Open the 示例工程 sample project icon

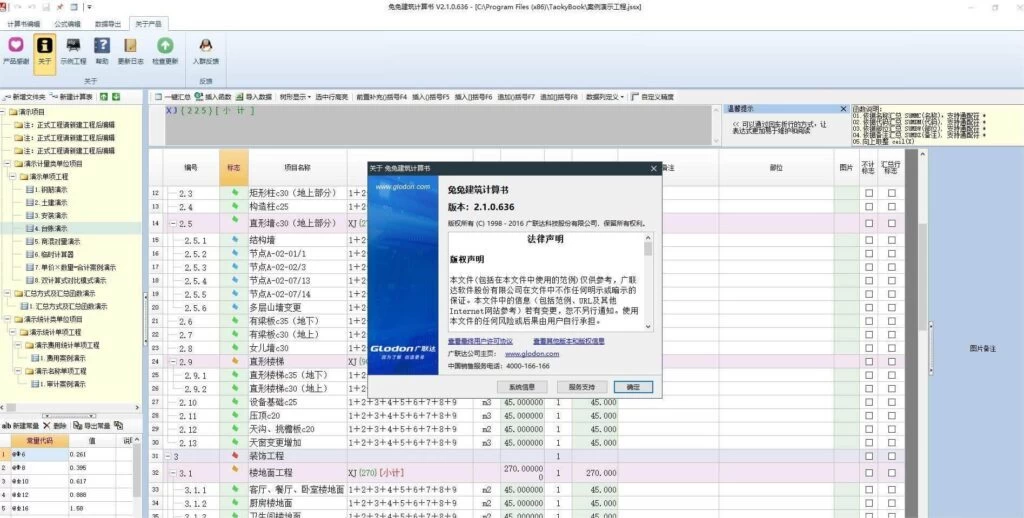tap(73, 46)
